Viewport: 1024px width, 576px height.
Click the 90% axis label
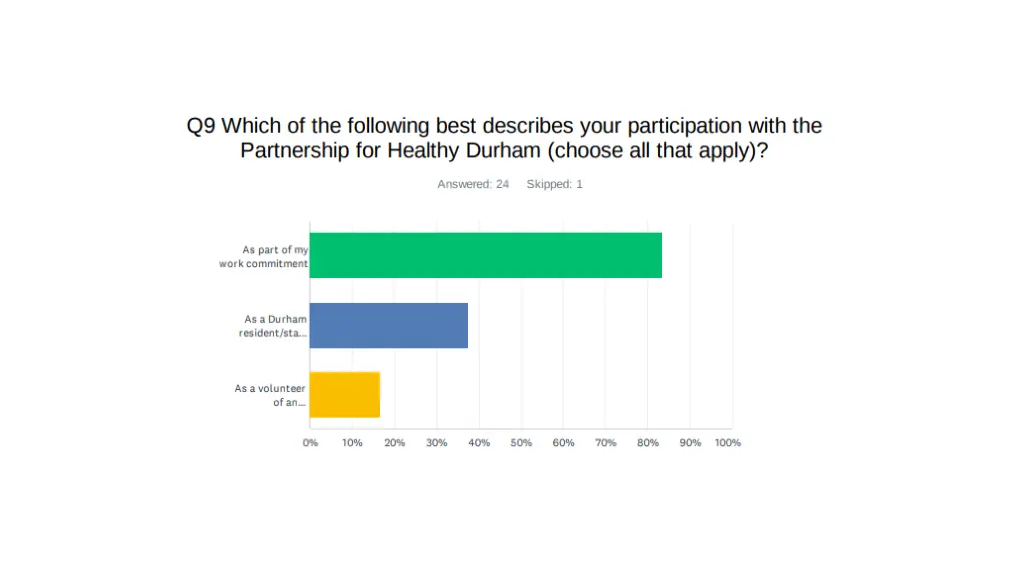click(690, 443)
